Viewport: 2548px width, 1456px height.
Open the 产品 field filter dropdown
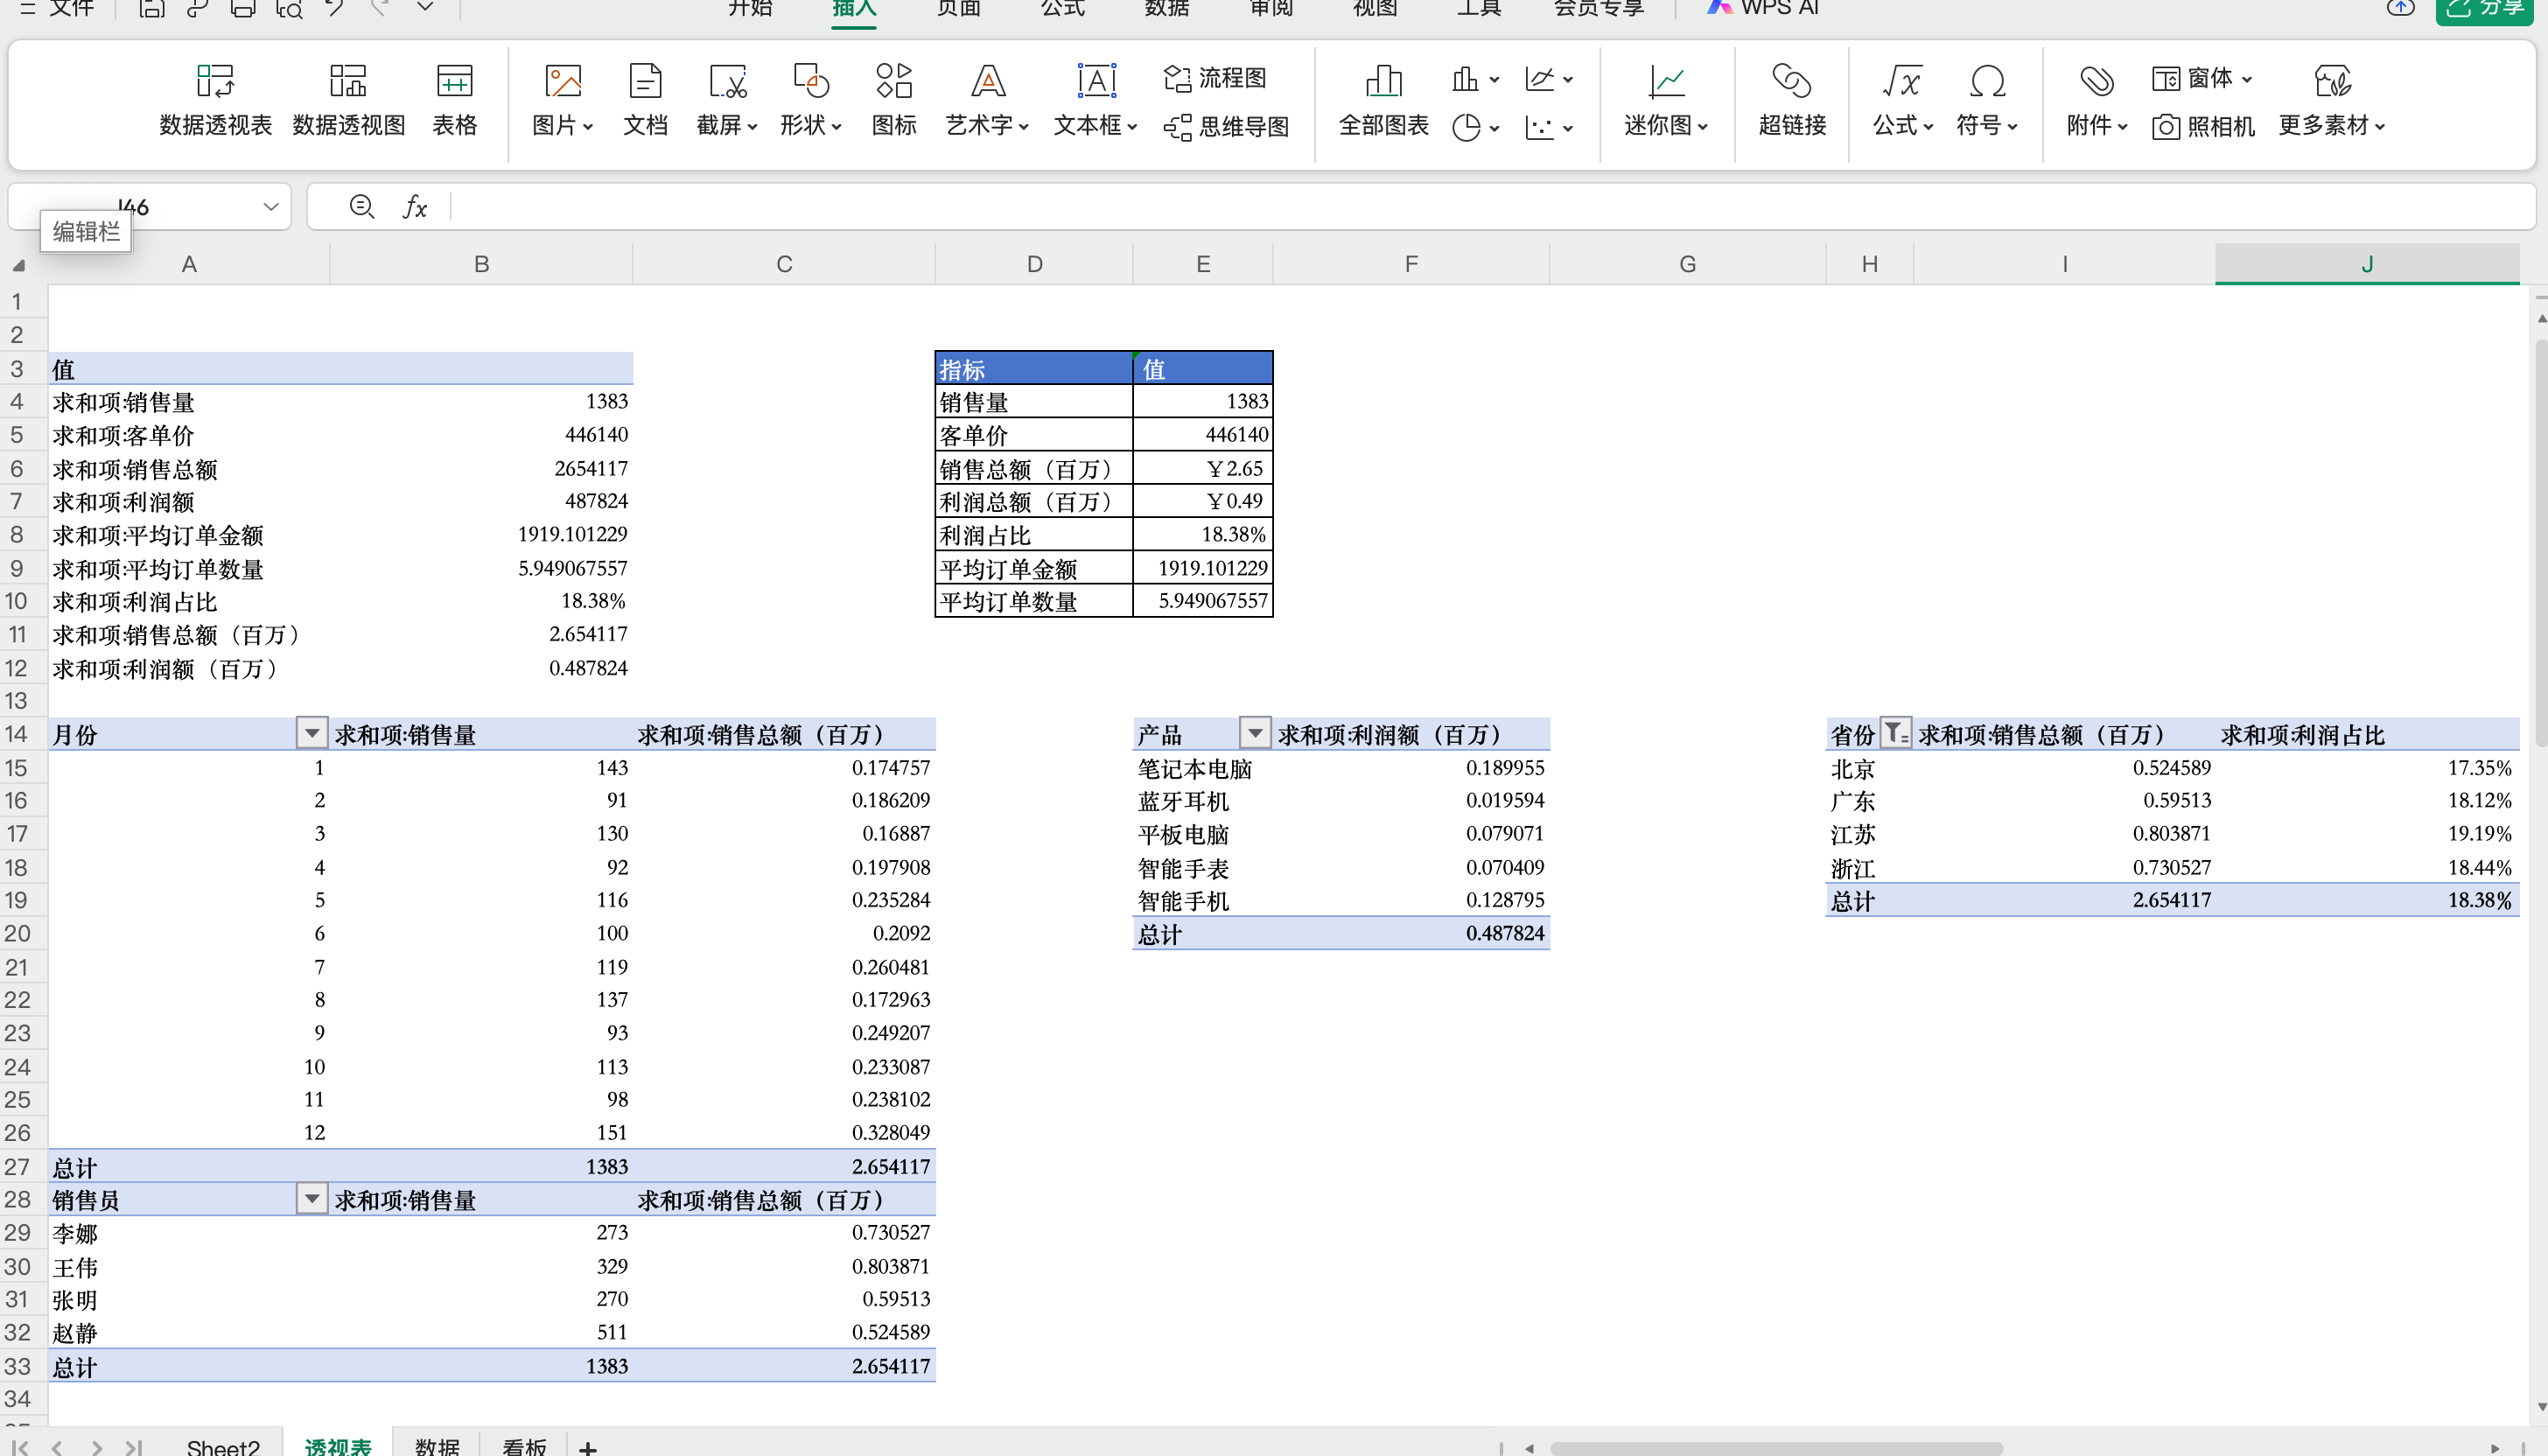coord(1254,734)
